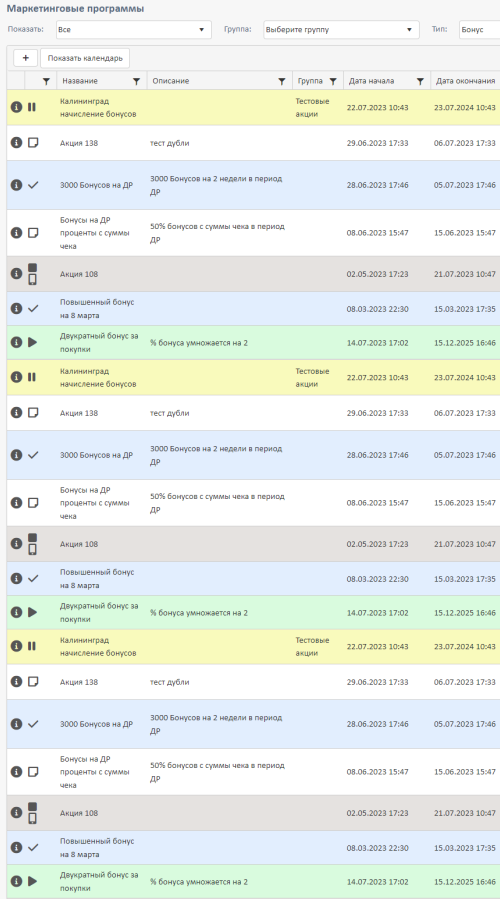The width and height of the screenshot is (500, 900).
Task: Sort by the Дата окончания column header
Action: [466, 81]
